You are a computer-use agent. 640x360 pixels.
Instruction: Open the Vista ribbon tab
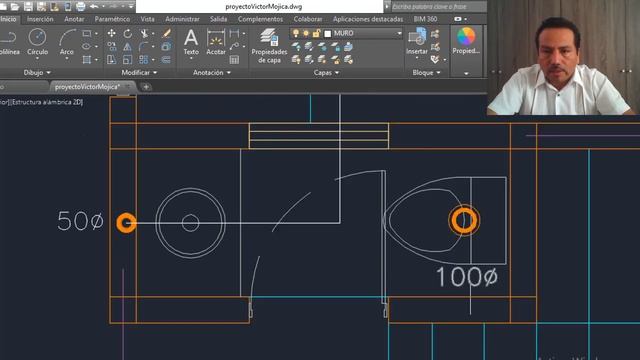pyautogui.click(x=147, y=19)
